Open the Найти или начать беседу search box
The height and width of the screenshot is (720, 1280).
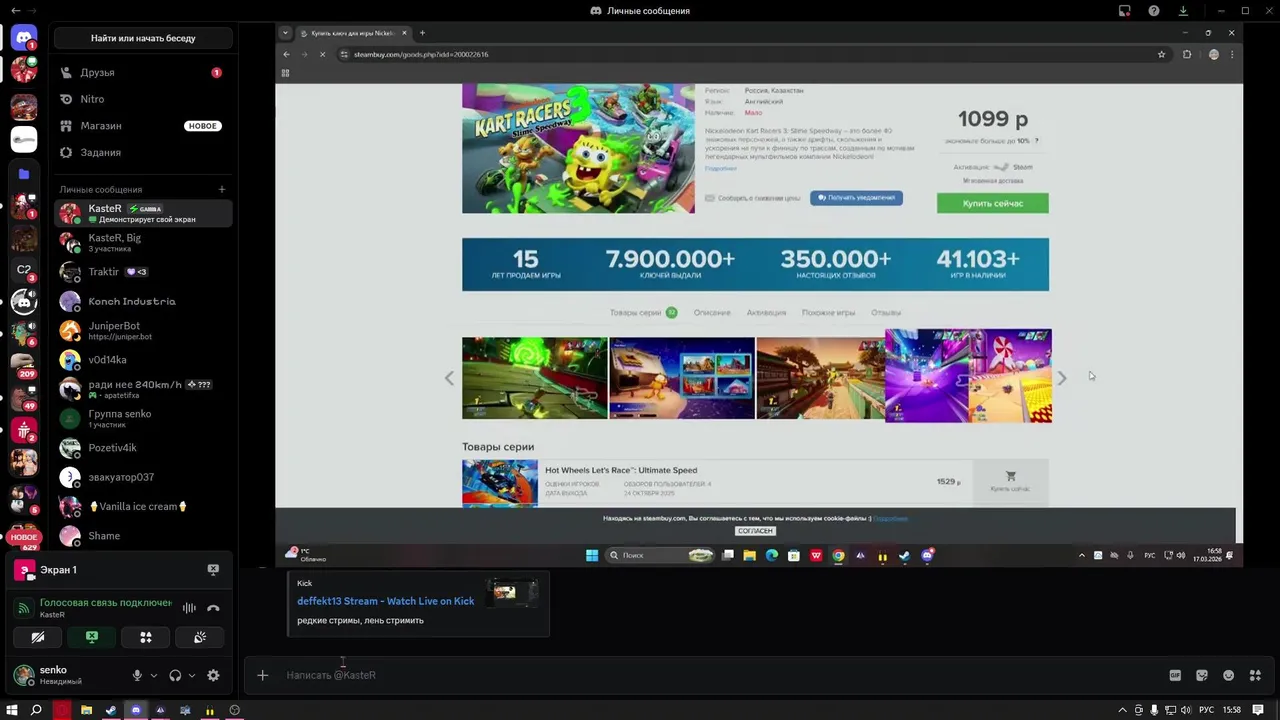143,38
